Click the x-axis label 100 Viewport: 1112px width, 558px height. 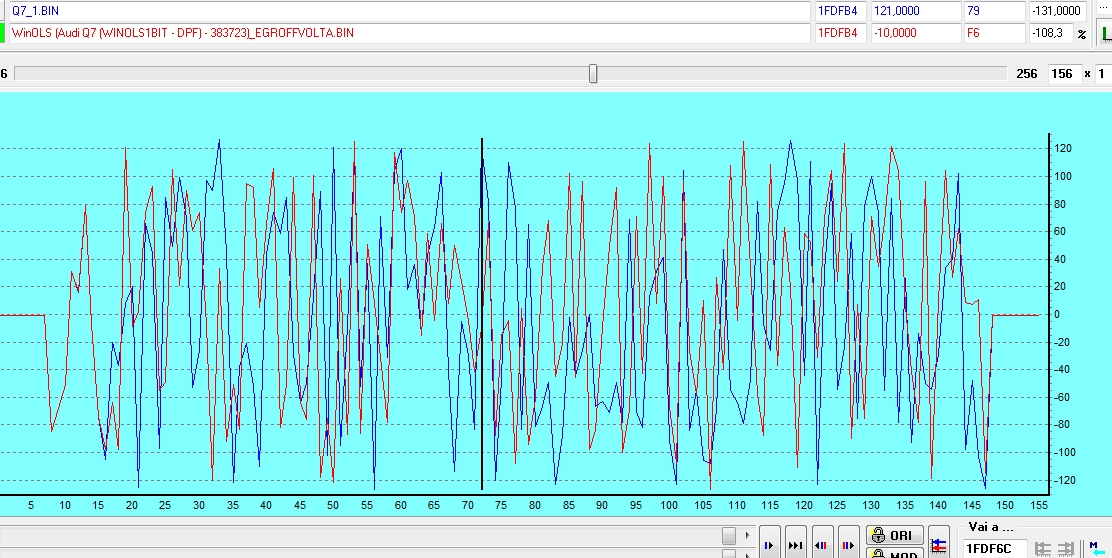(x=669, y=506)
